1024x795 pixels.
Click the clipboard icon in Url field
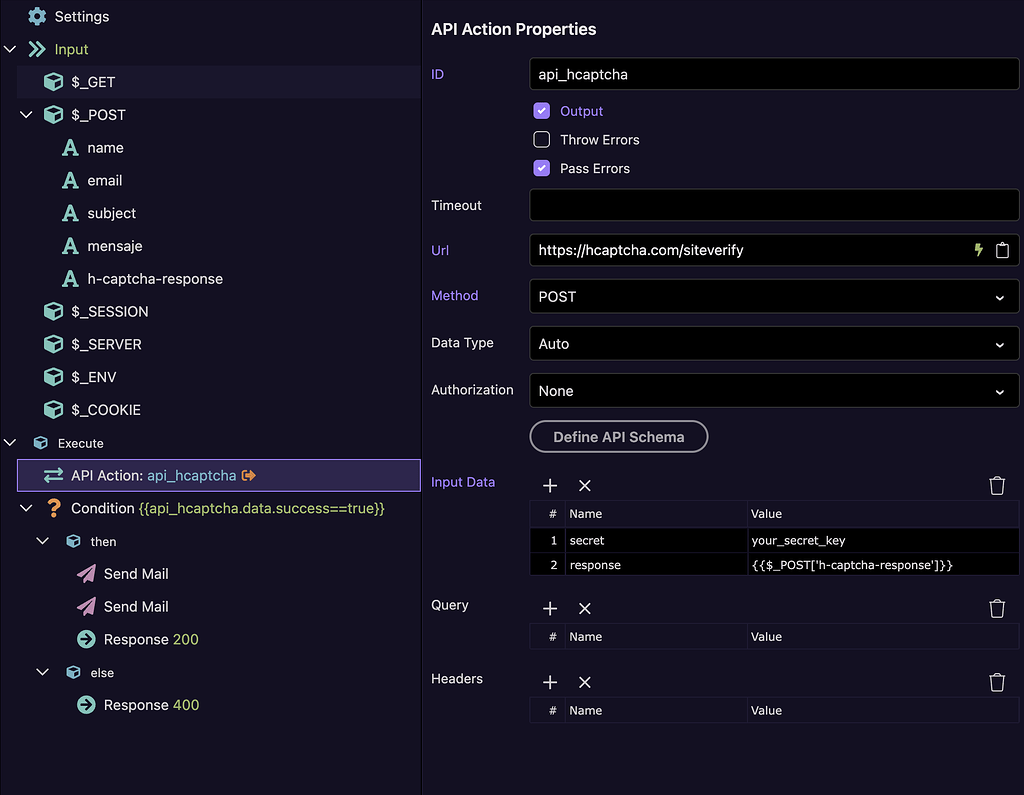1002,250
